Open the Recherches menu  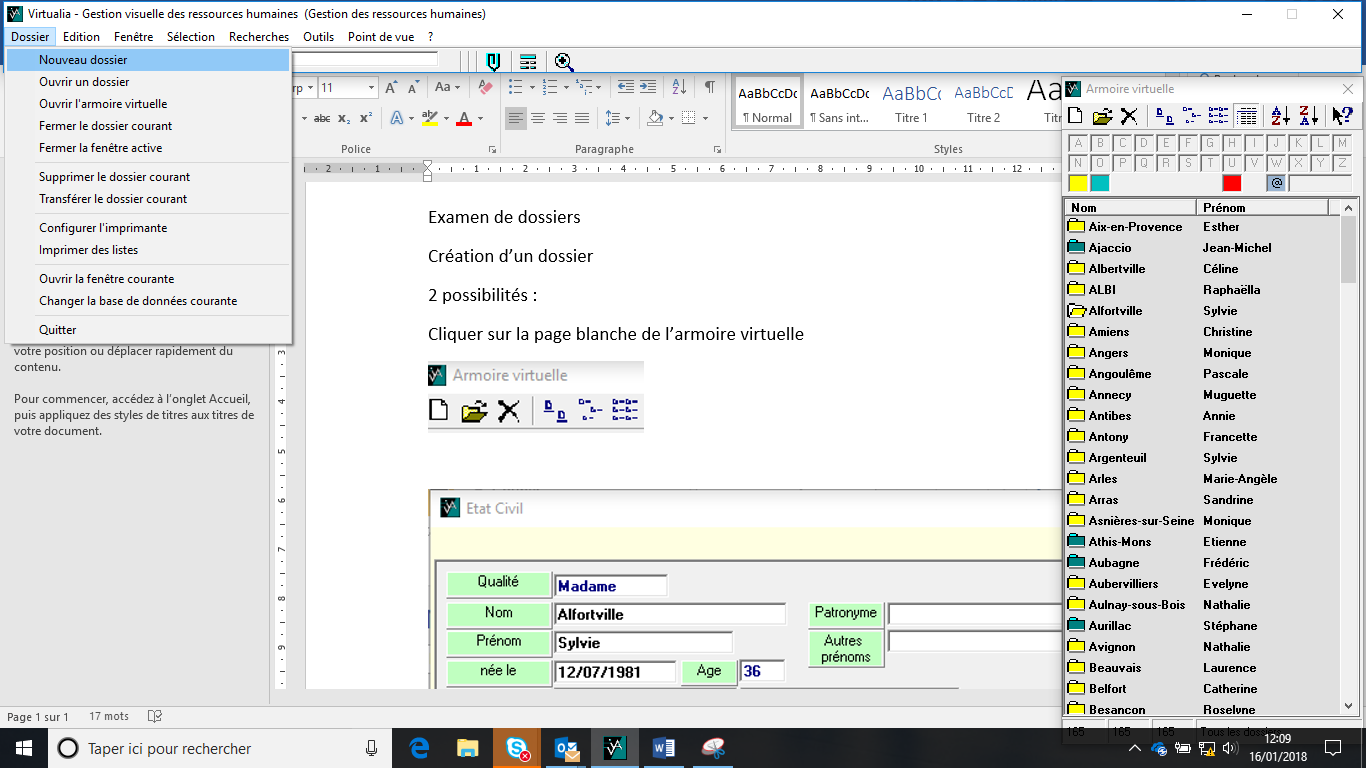click(259, 37)
